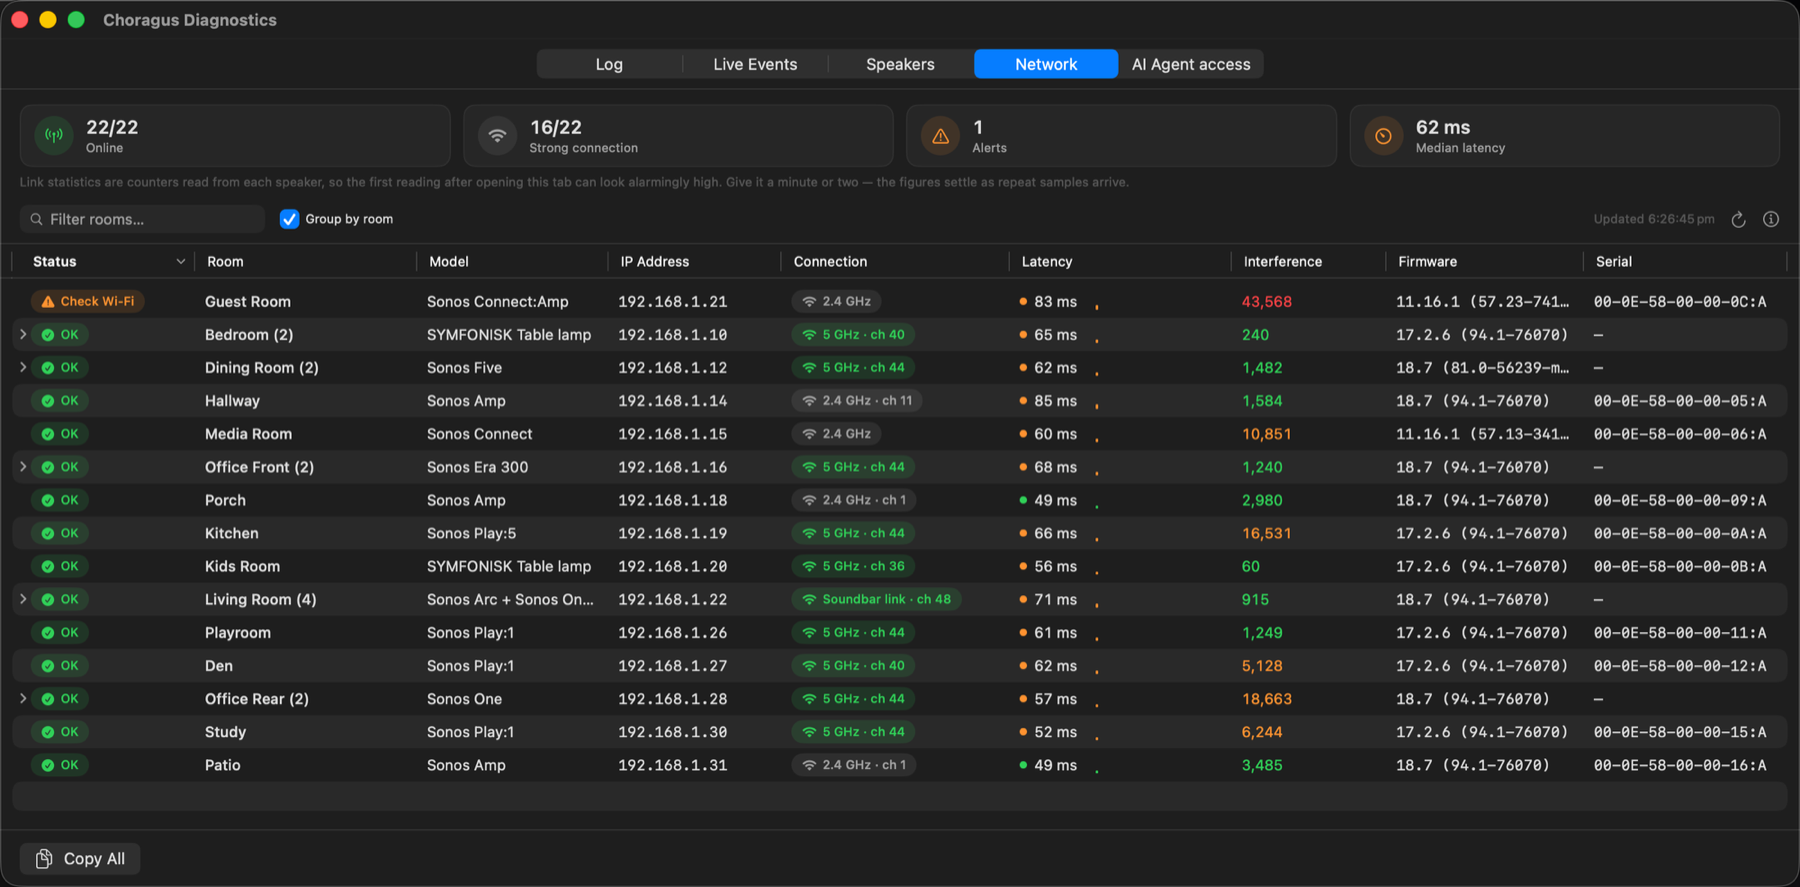Open the Live Events tab
Viewport: 1800px width, 887px height.
point(755,64)
